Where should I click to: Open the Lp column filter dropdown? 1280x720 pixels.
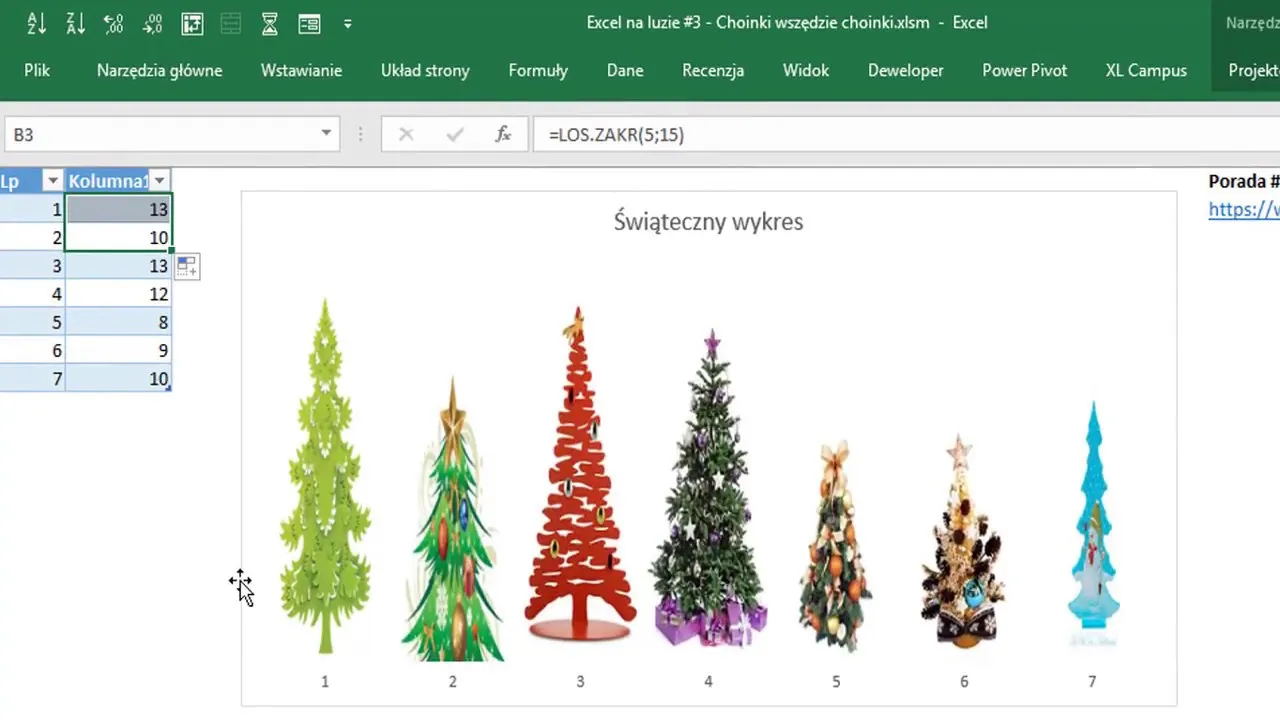52,181
